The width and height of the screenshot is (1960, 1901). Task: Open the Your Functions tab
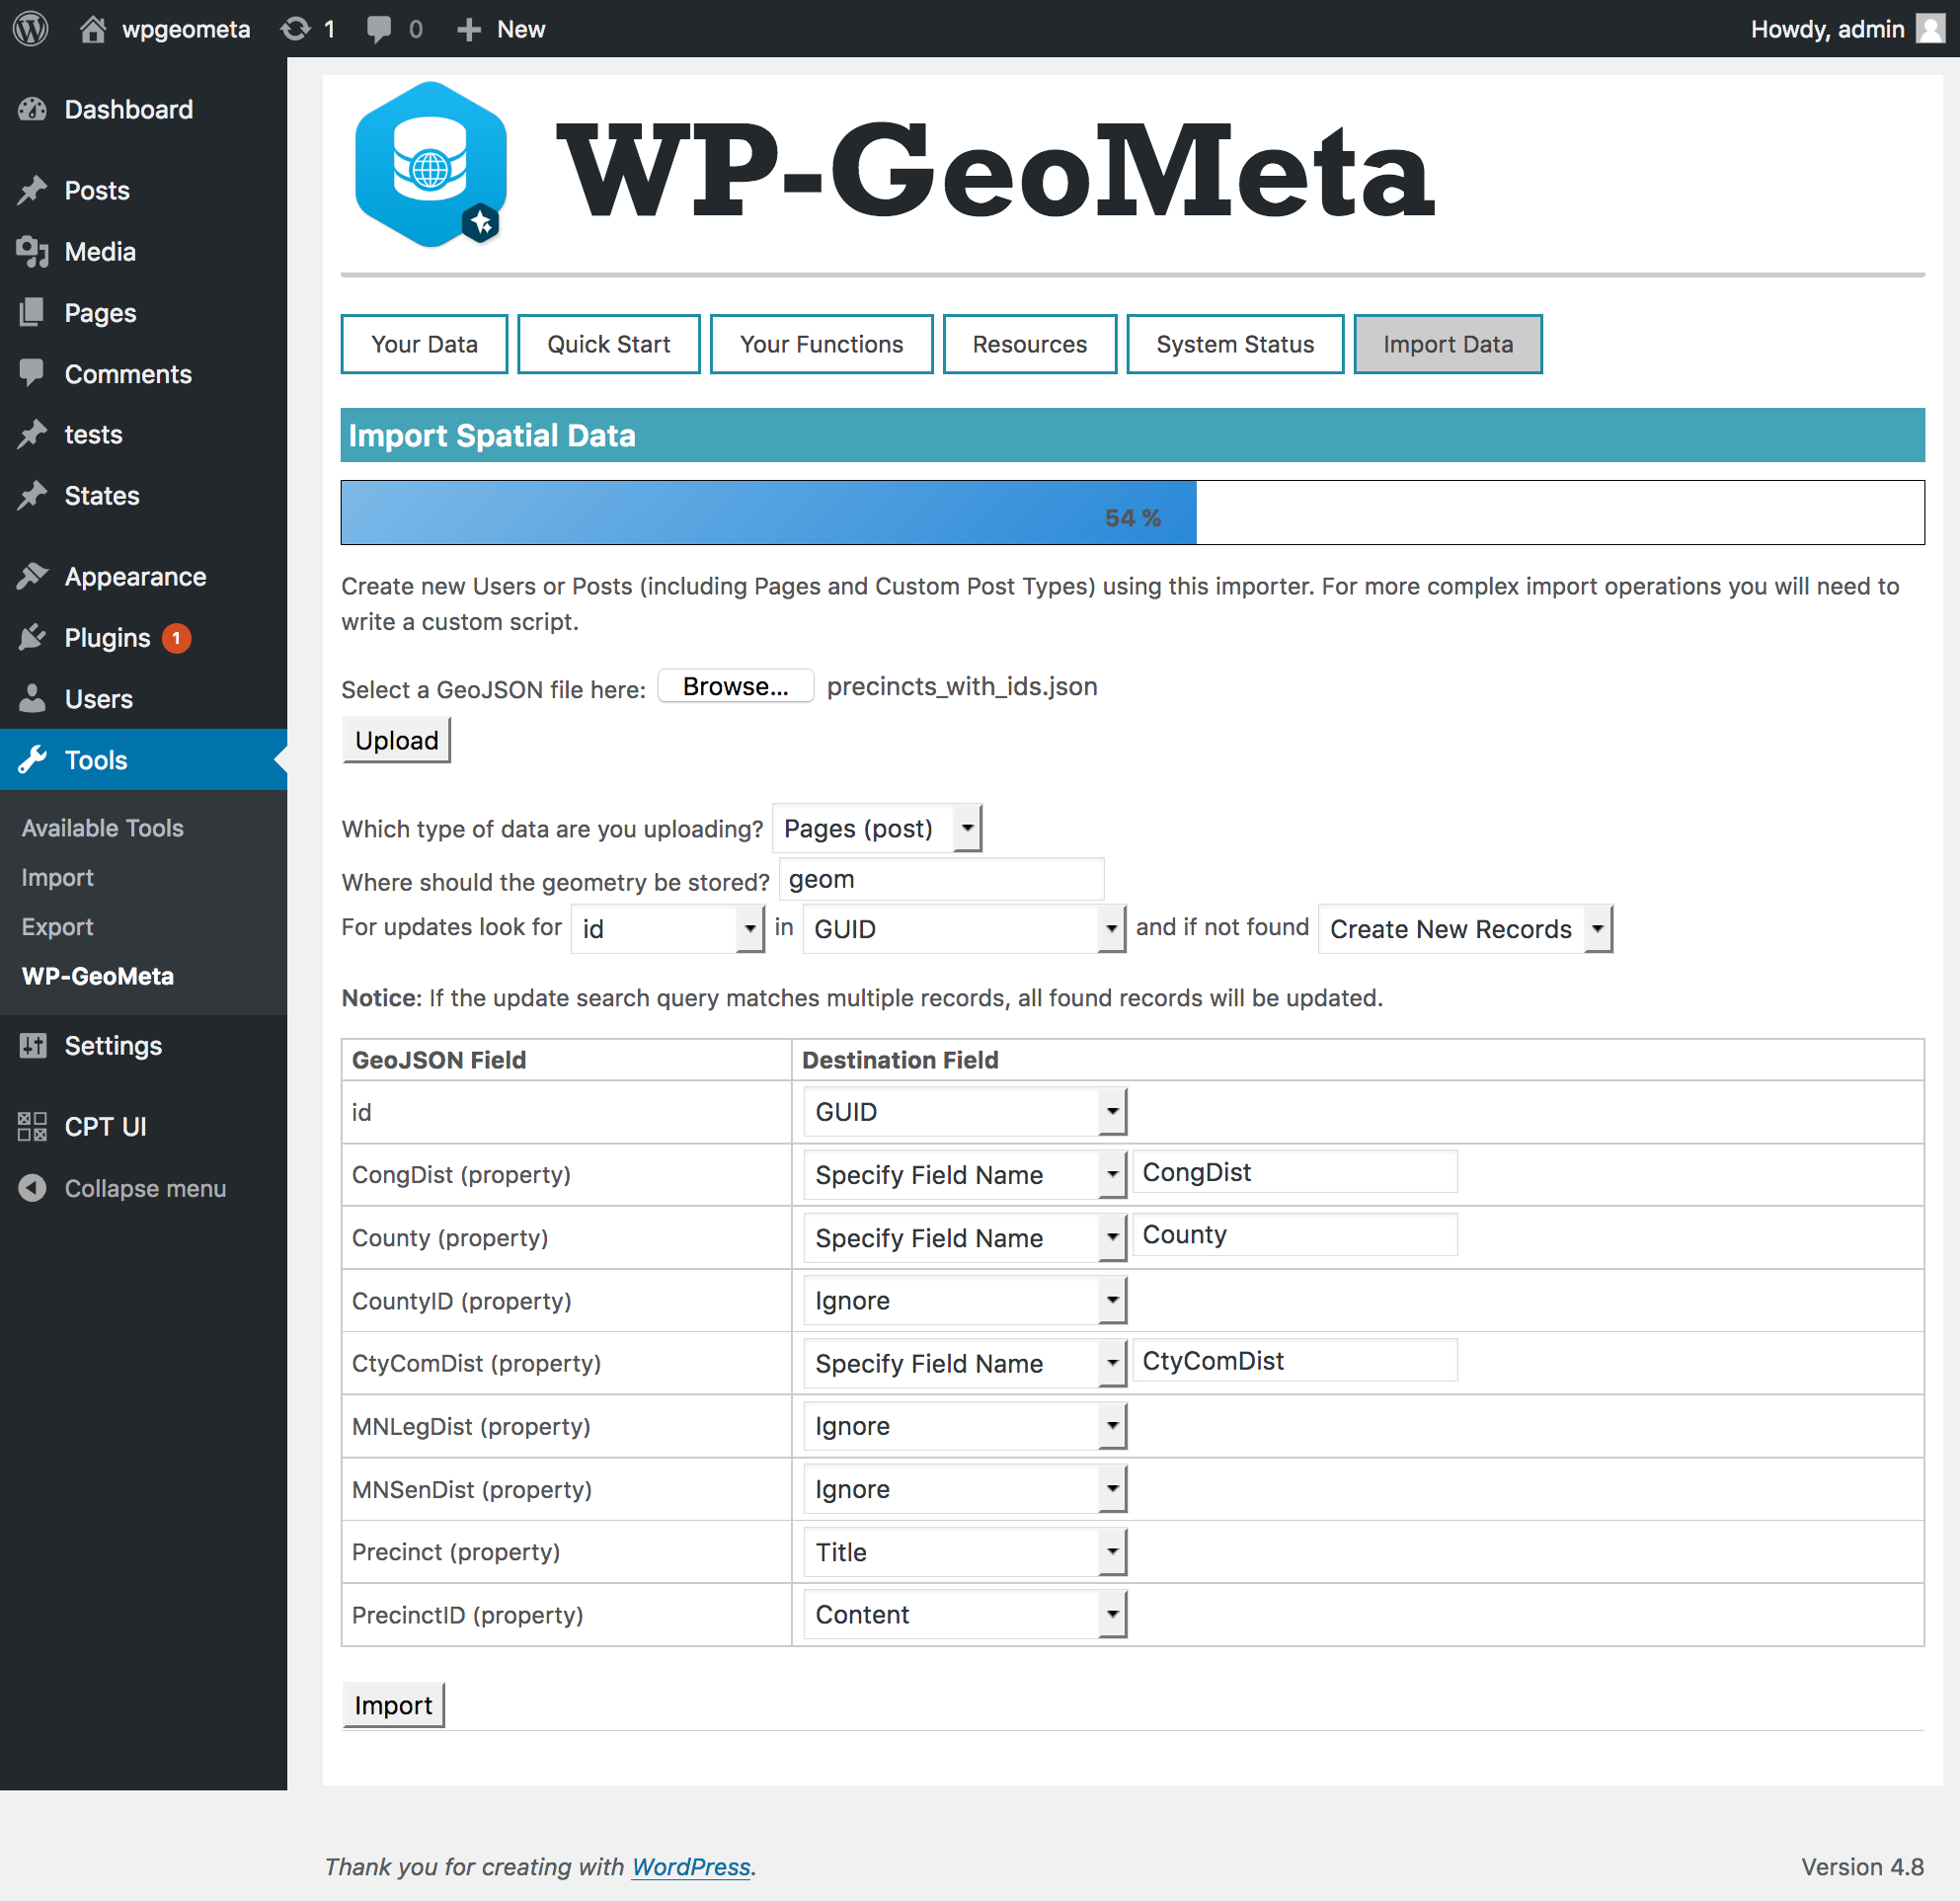[821, 345]
